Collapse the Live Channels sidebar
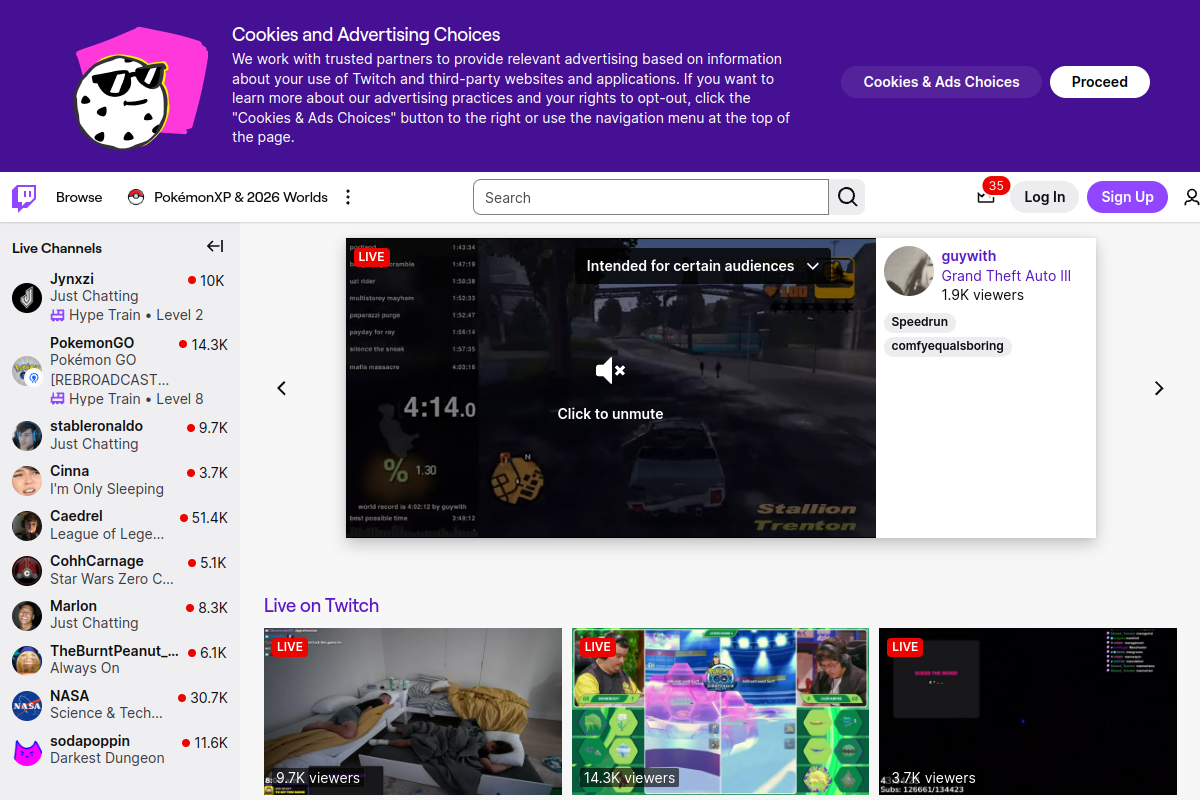This screenshot has height=800, width=1200. pos(215,247)
